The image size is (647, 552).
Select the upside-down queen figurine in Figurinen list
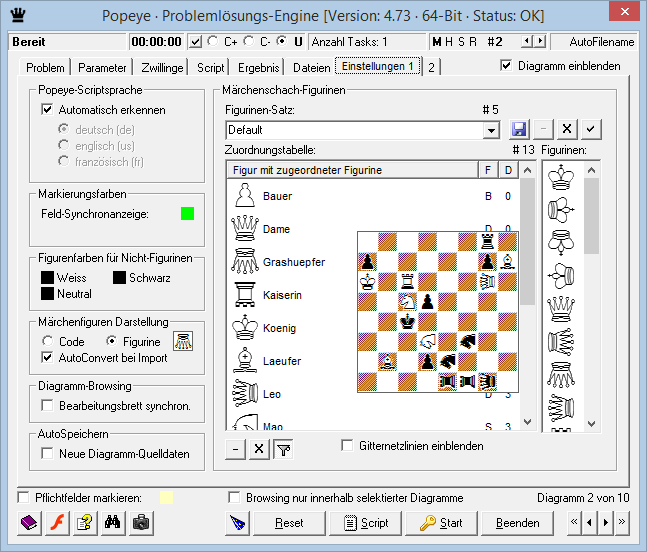click(561, 375)
